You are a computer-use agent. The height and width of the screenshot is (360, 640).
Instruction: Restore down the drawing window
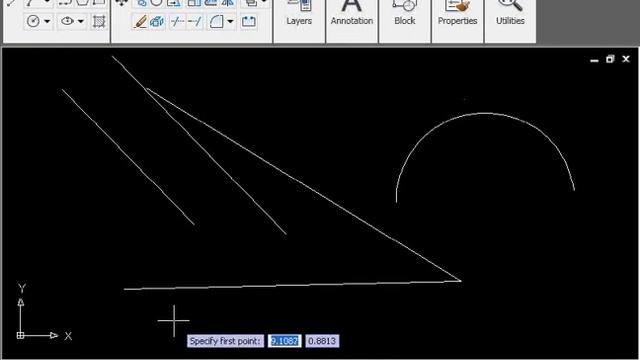click(610, 60)
